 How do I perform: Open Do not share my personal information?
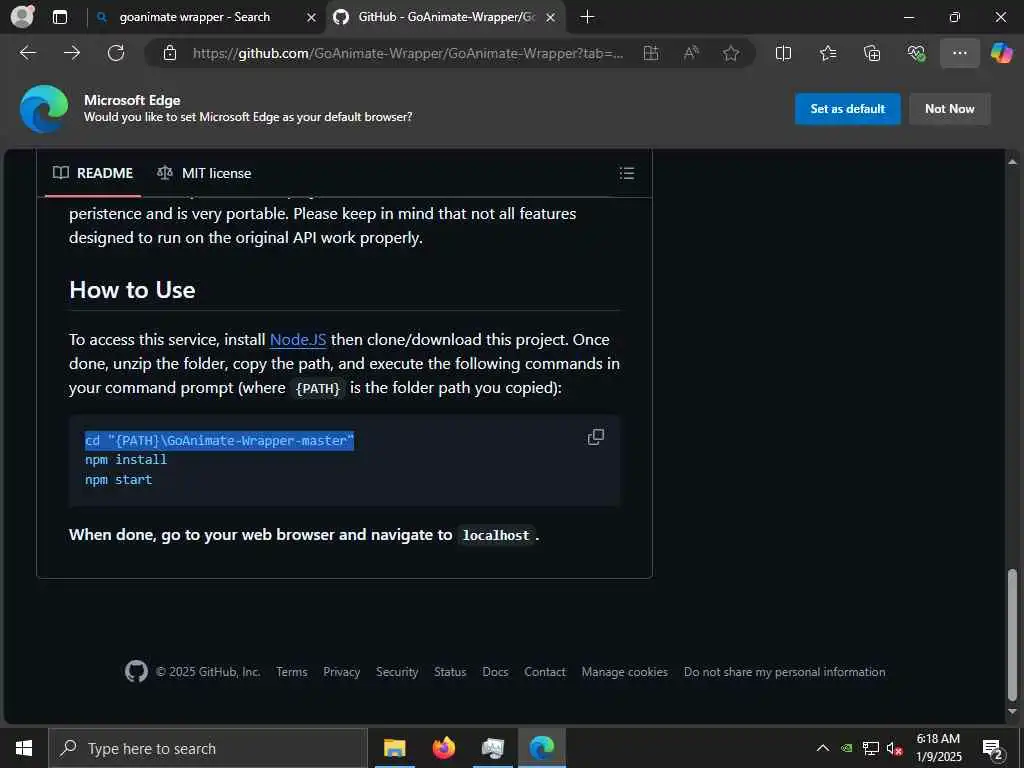pos(784,672)
